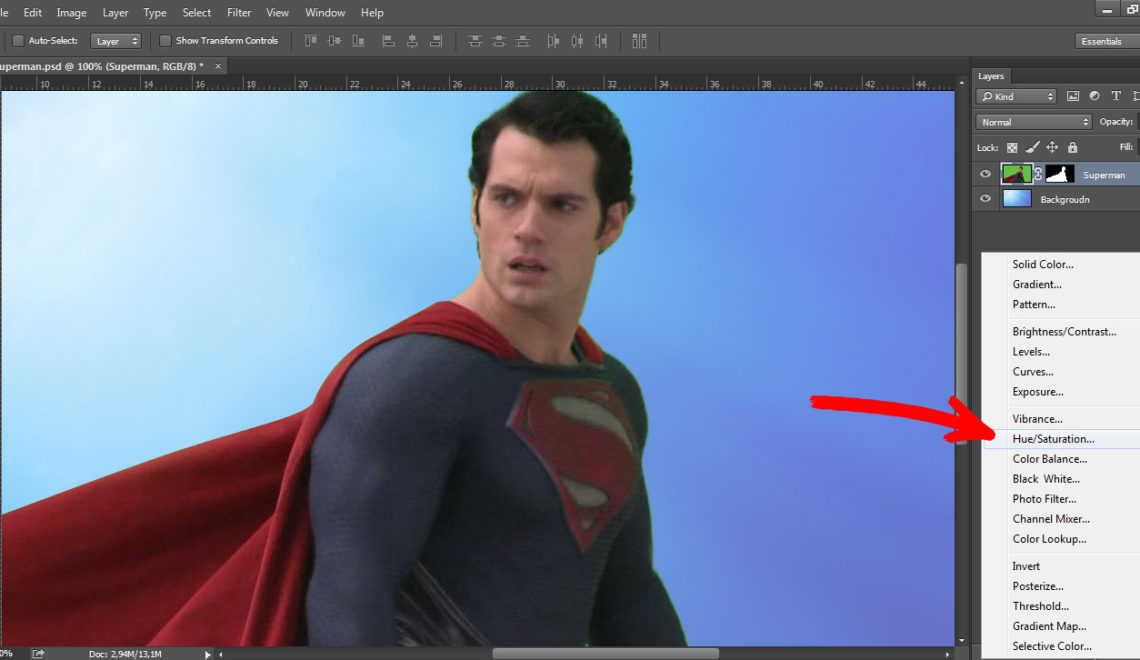Open the Layer menu
1140x660 pixels.
115,12
